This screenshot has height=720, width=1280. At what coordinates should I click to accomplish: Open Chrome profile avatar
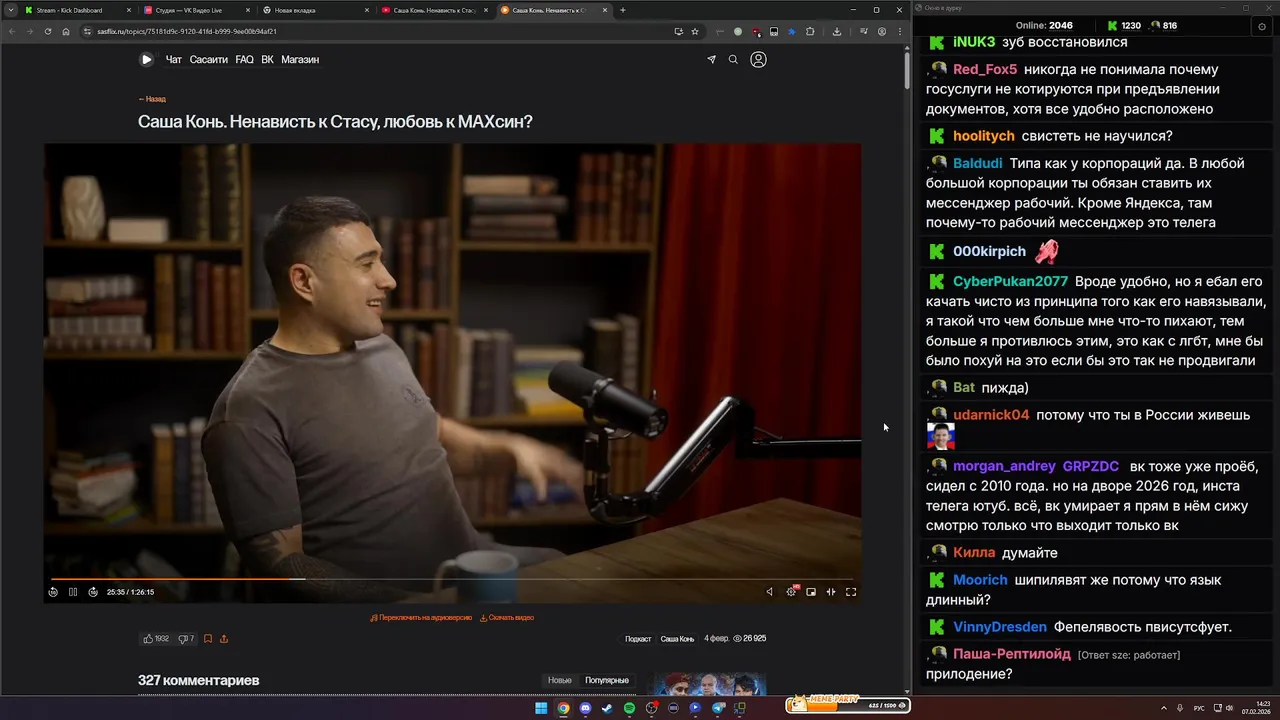click(x=882, y=31)
